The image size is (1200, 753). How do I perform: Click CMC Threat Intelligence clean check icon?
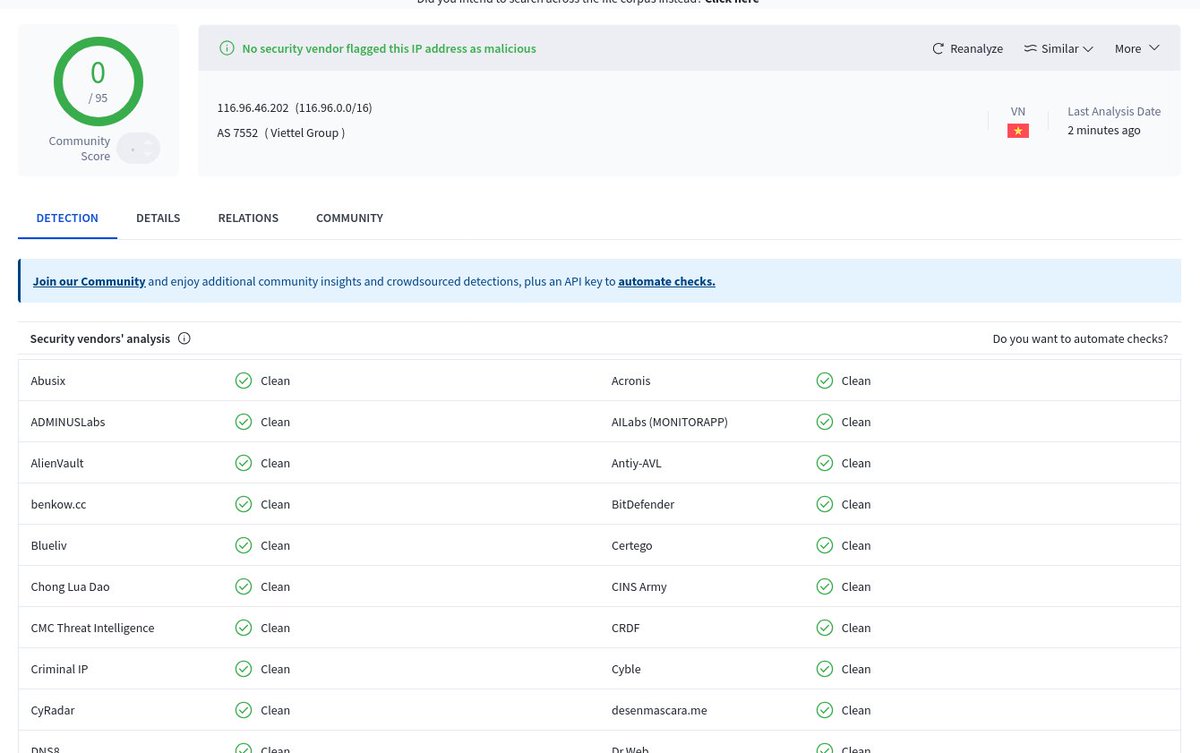pos(243,628)
